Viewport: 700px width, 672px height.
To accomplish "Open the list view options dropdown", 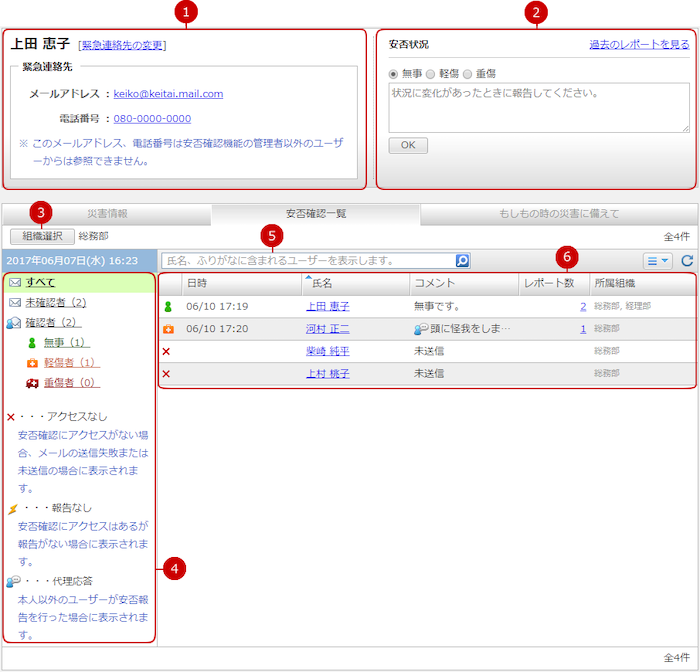I will (657, 261).
